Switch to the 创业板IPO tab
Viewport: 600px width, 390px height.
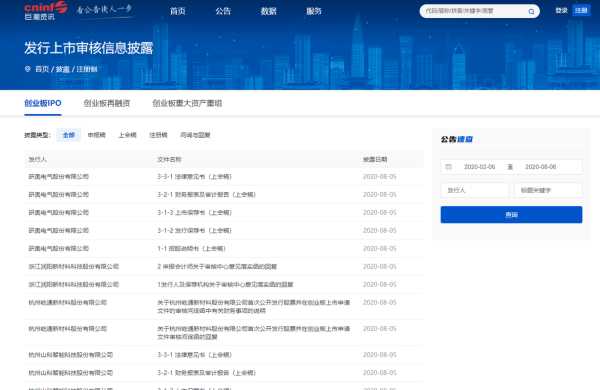[43, 103]
